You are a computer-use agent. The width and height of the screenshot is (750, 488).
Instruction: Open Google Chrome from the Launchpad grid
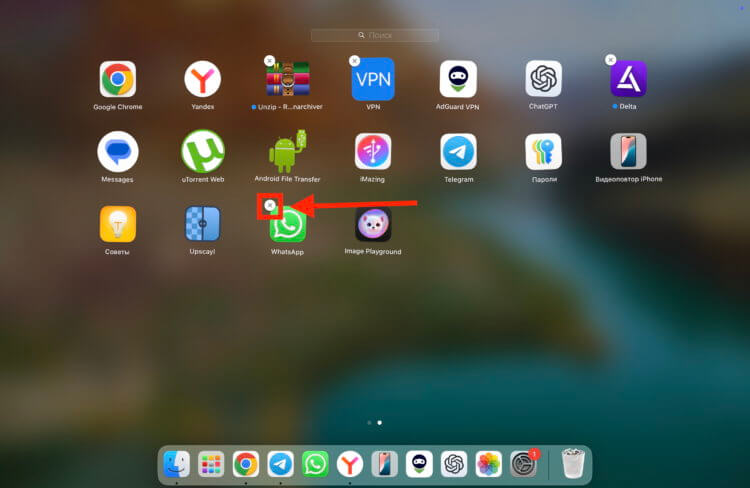pos(117,79)
